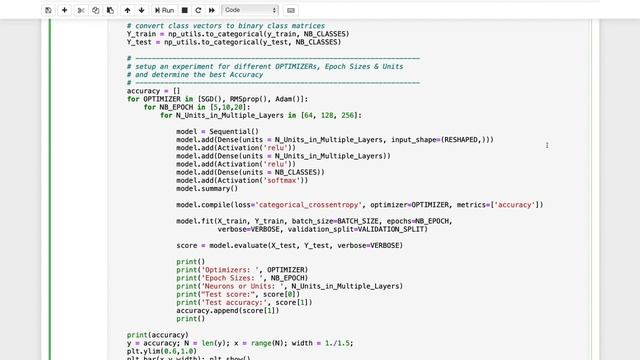Image resolution: width=640 pixels, height=360 pixels.
Task: Restart kernel and rerun all cells
Action: click(x=211, y=10)
